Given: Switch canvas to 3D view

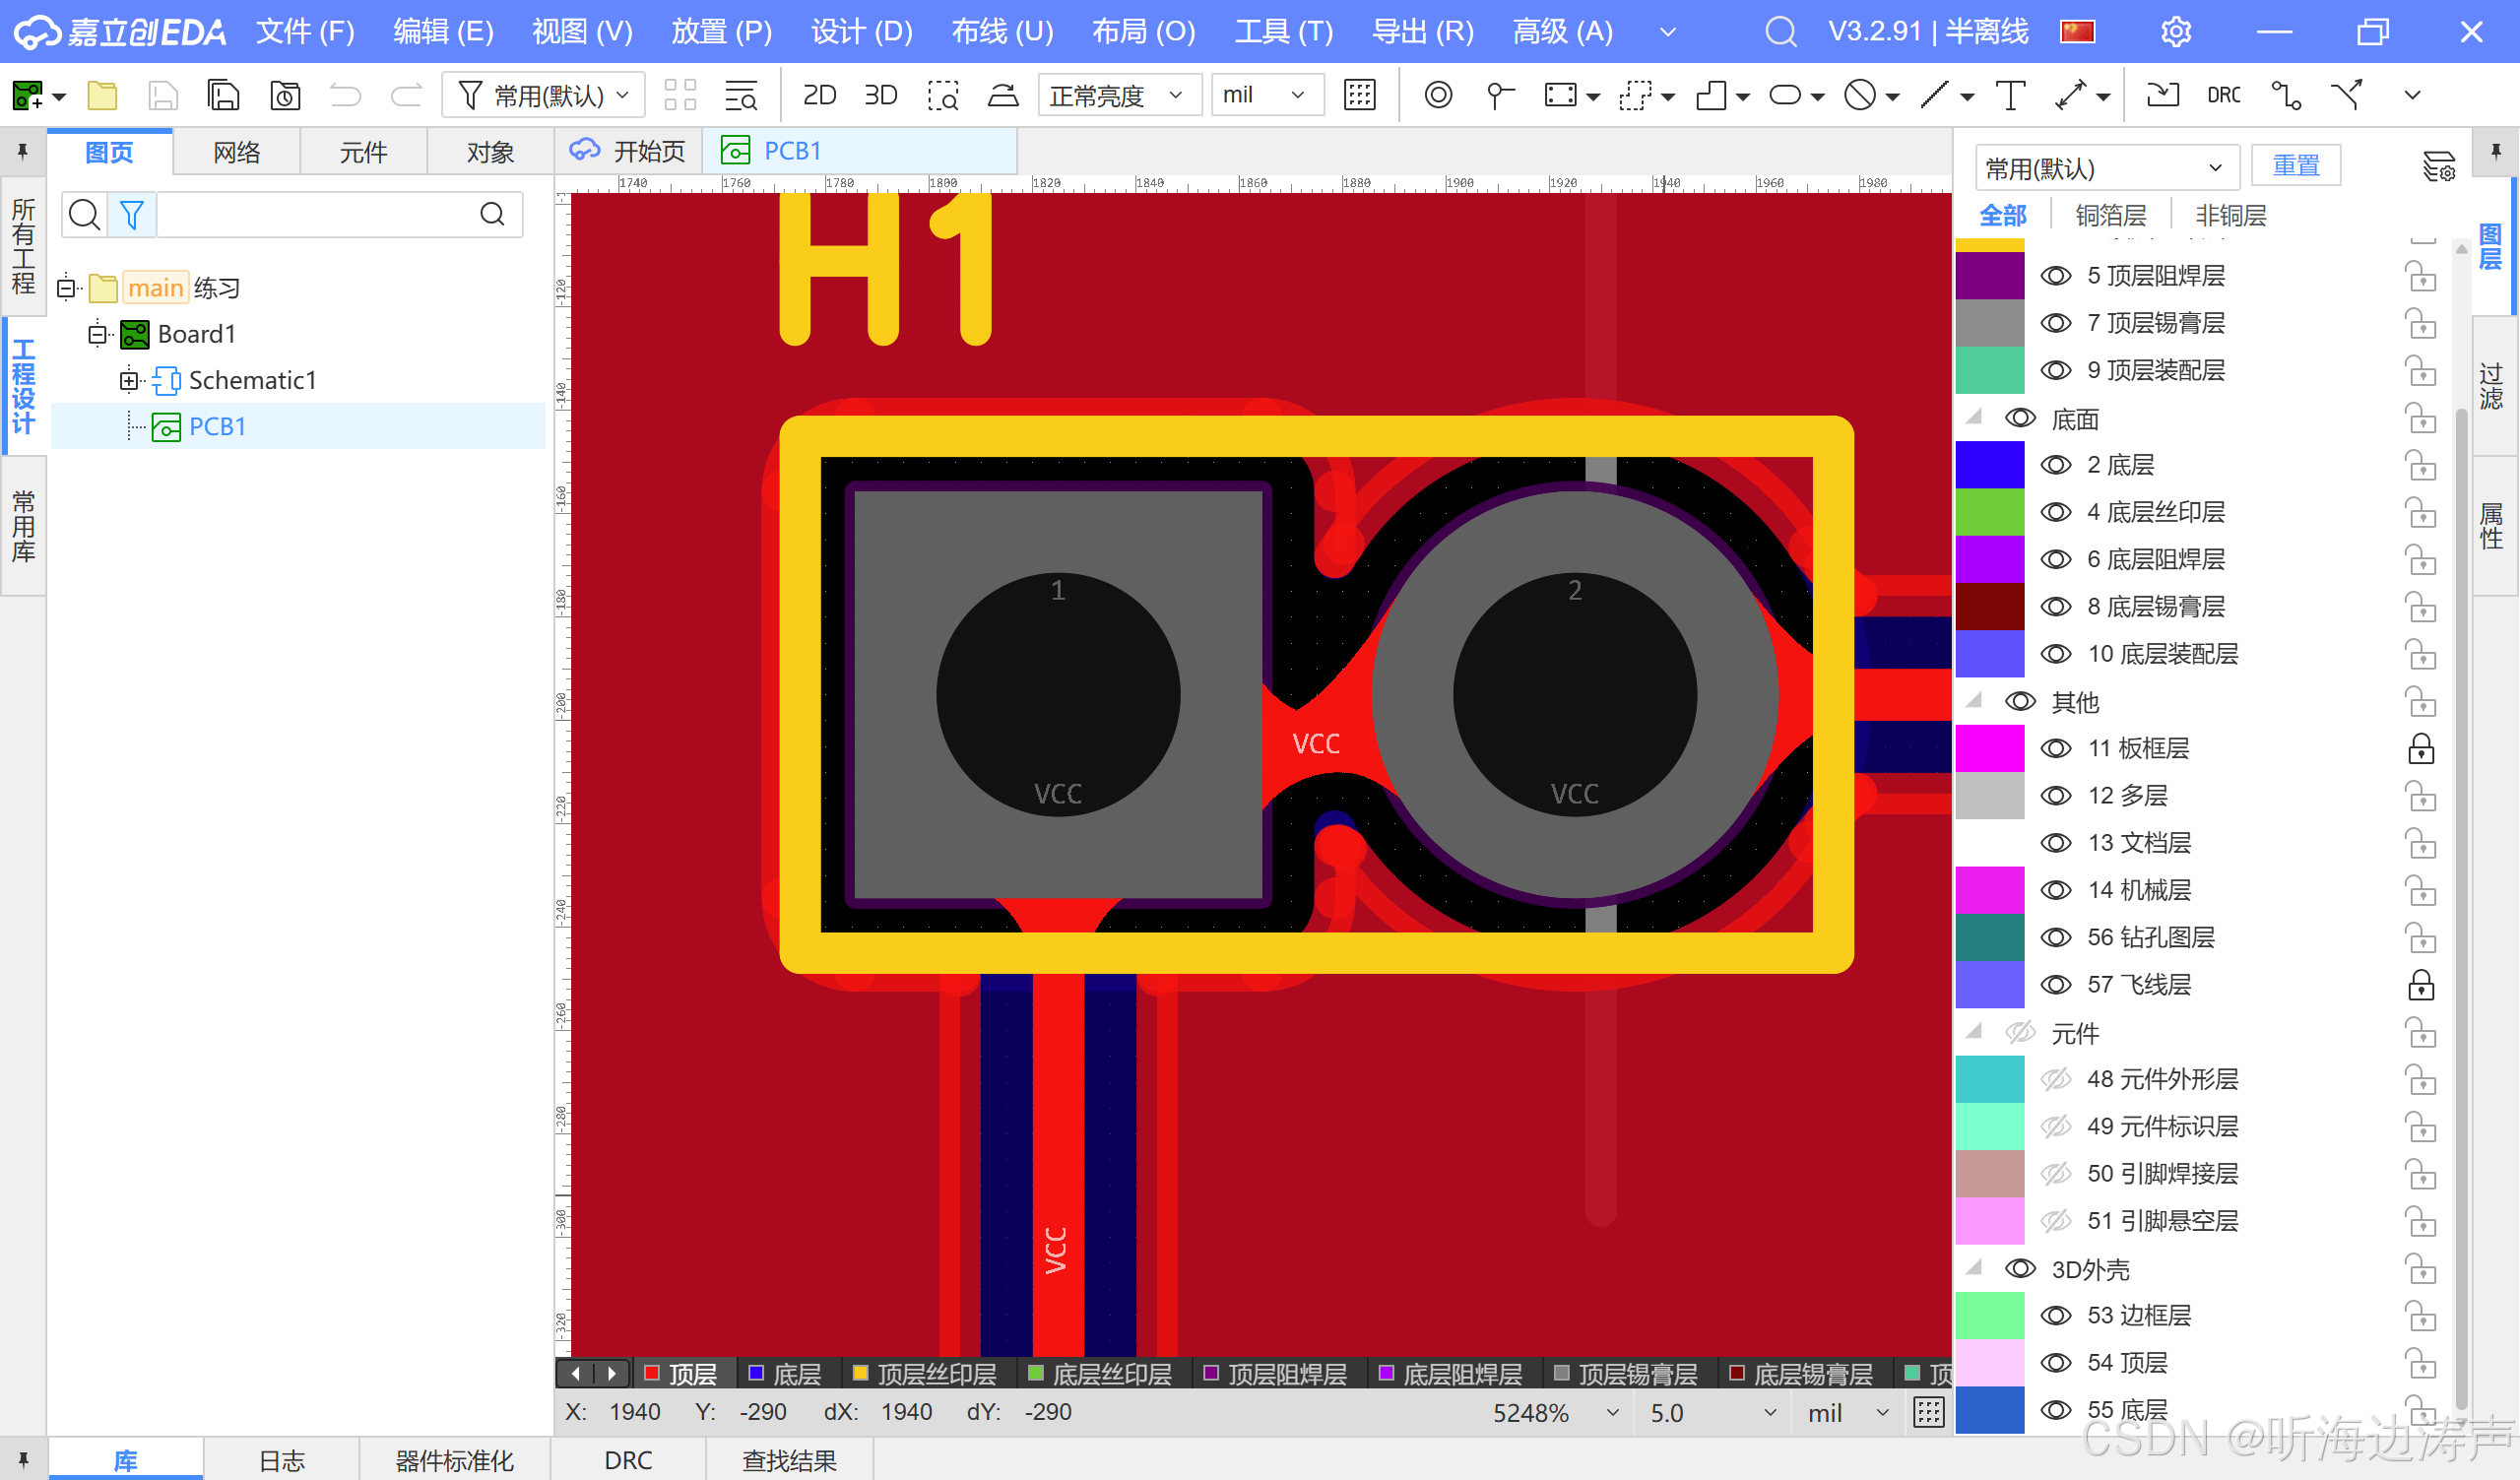Looking at the screenshot, I should point(880,95).
